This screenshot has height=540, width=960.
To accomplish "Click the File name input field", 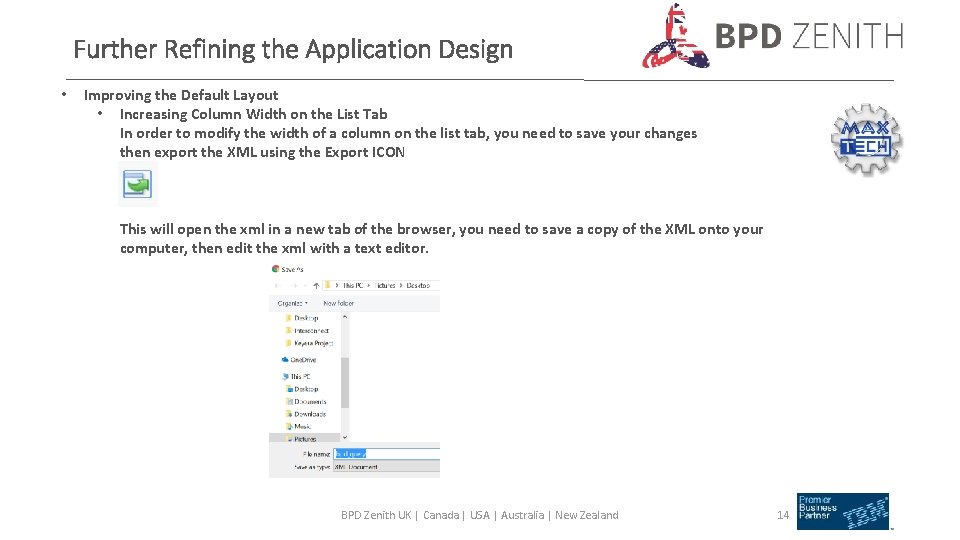I will 386,454.
